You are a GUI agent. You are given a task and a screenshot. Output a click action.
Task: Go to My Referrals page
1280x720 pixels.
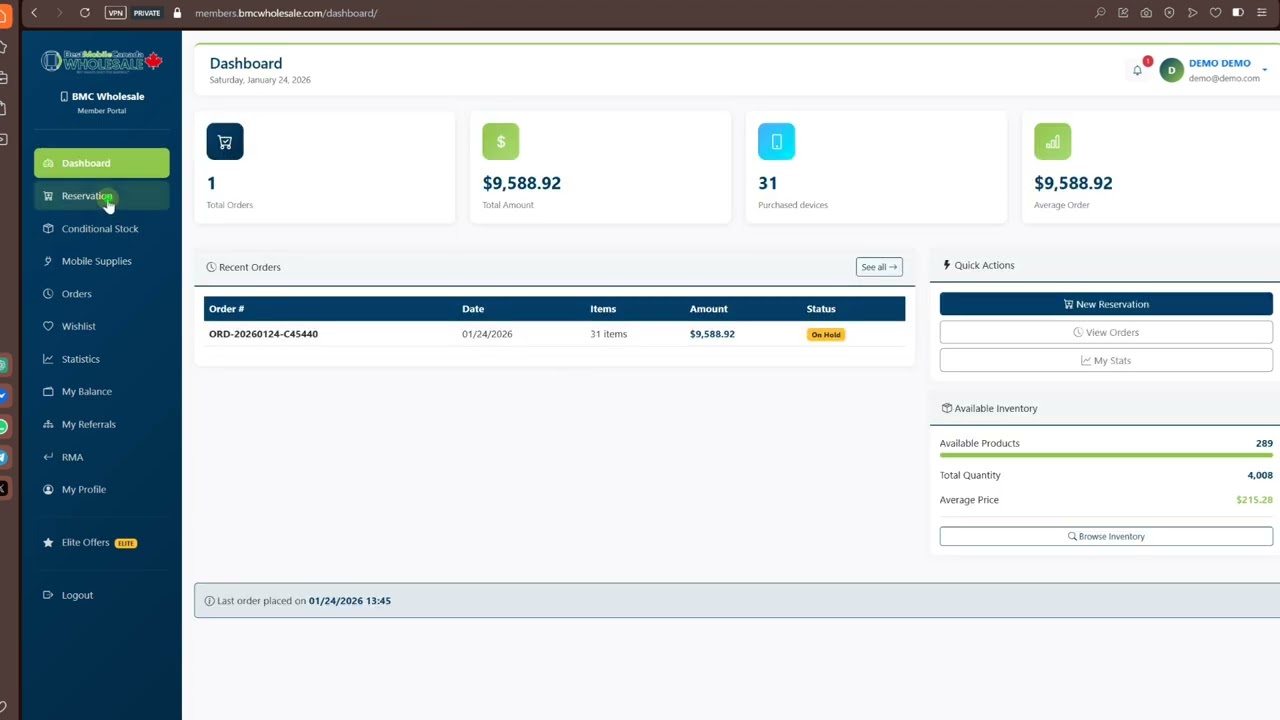[x=101, y=424]
